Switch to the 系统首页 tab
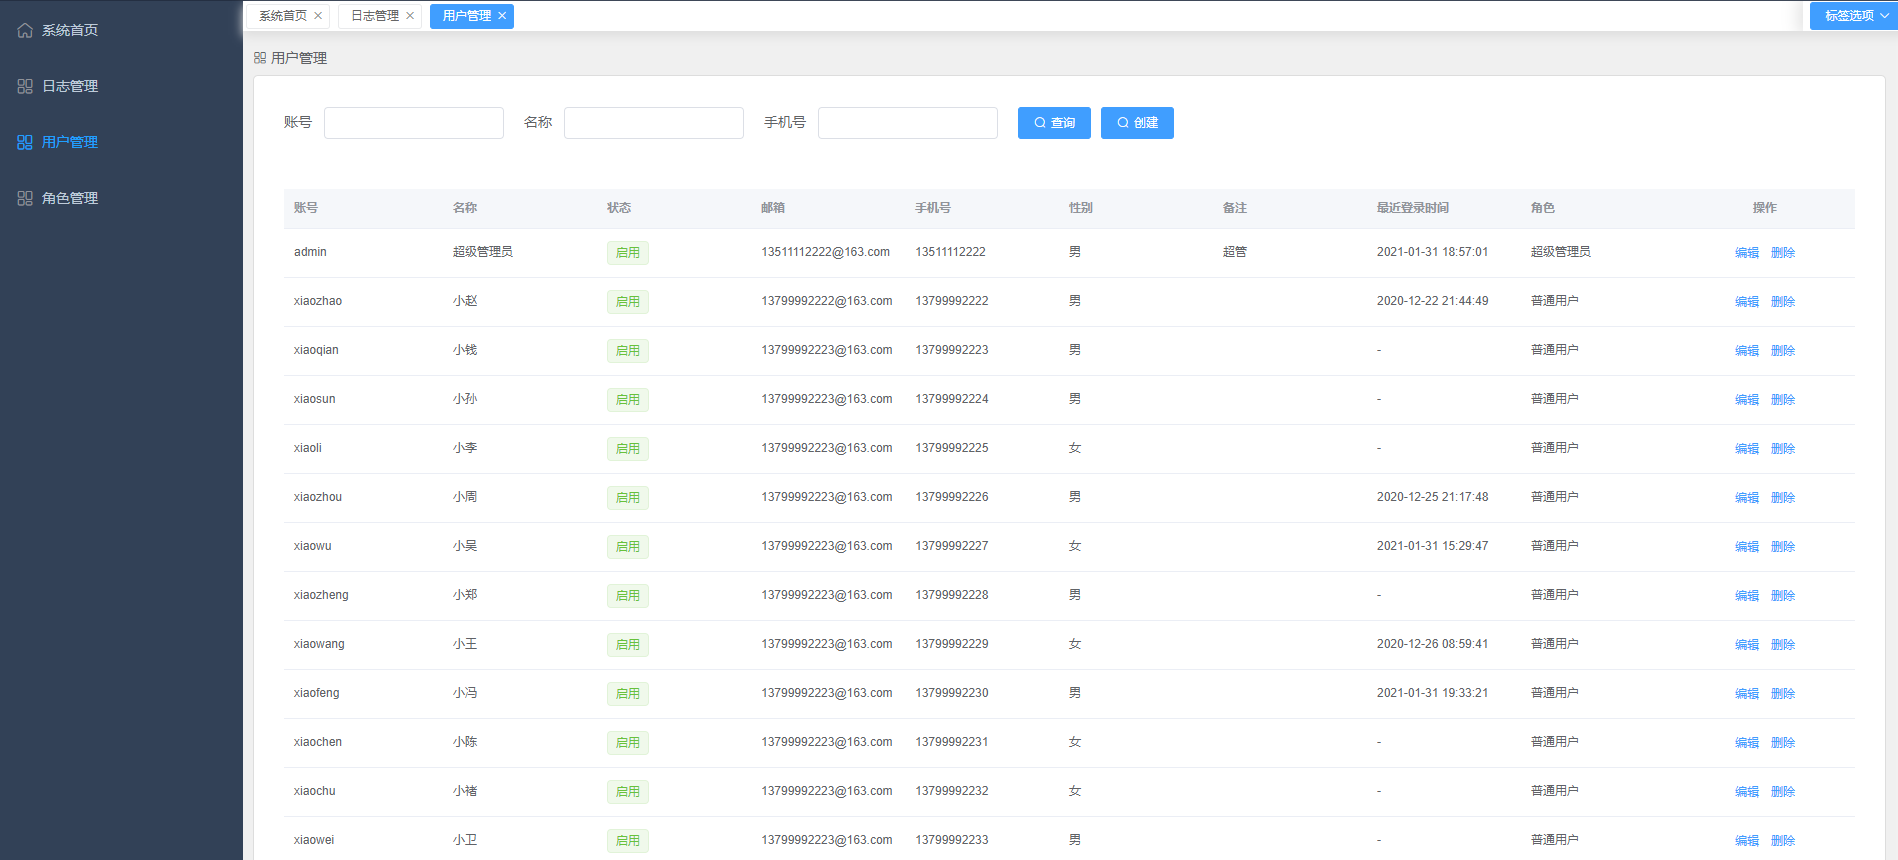The width and height of the screenshot is (1898, 860). (283, 16)
